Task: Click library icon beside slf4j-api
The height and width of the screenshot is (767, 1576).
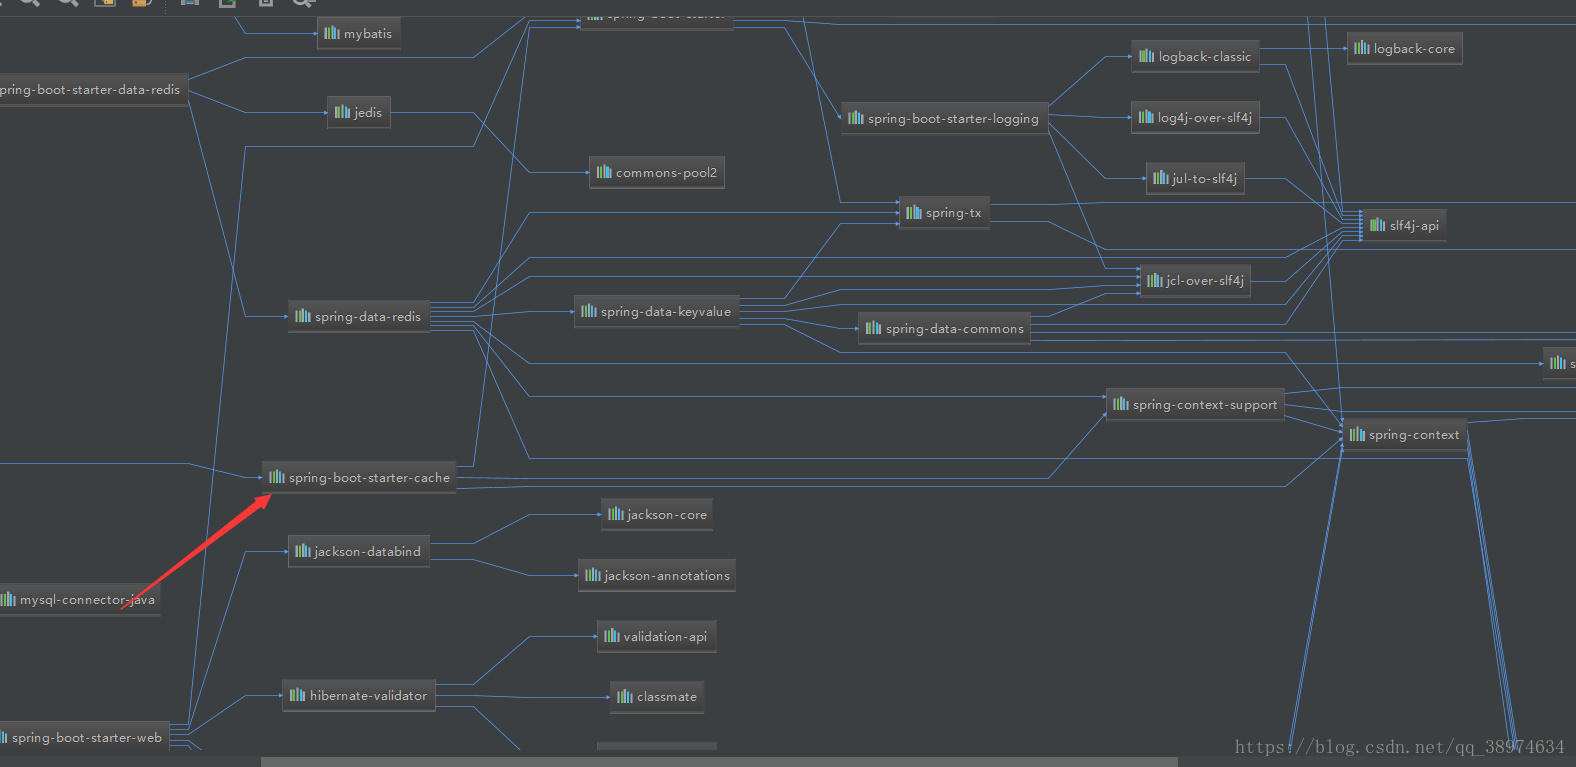Action: tap(1378, 225)
